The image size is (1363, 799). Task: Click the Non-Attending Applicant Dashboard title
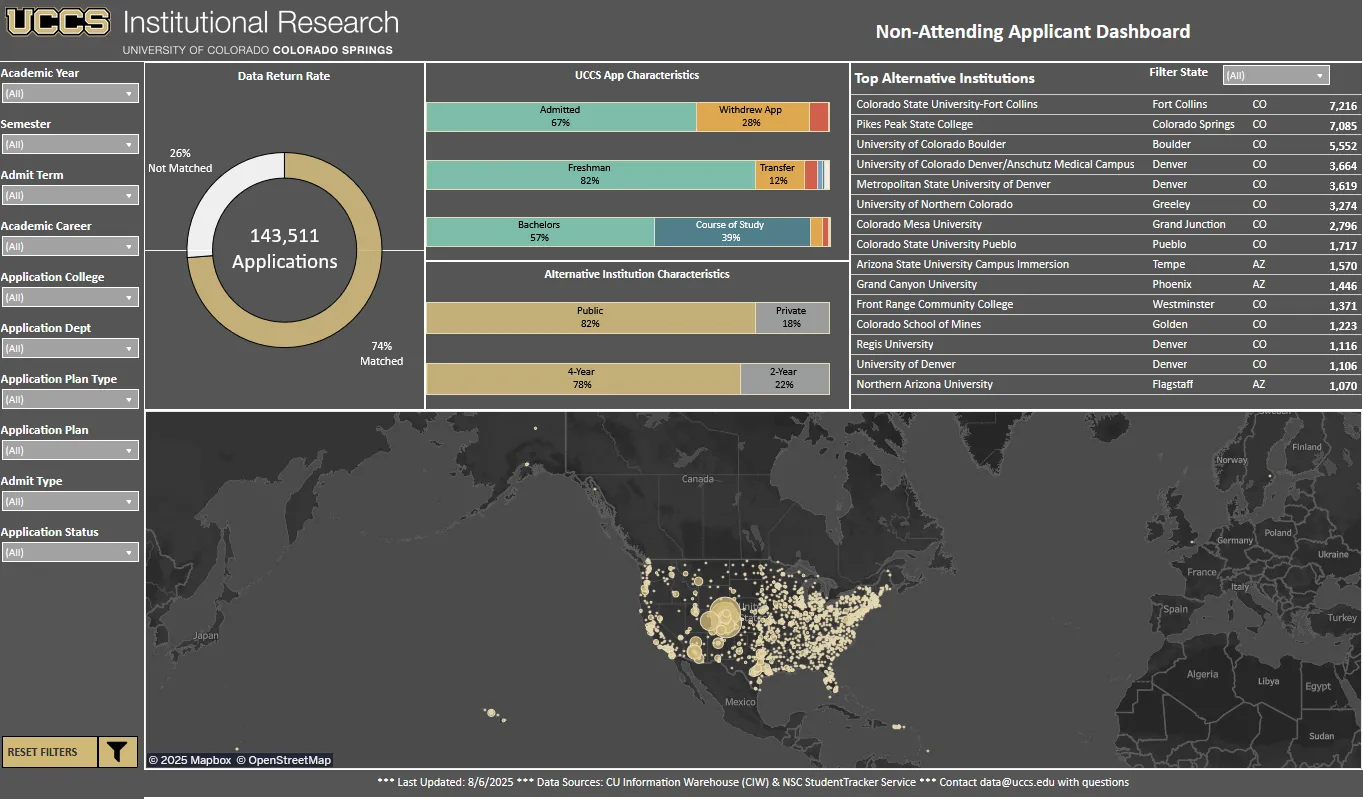coord(1033,32)
